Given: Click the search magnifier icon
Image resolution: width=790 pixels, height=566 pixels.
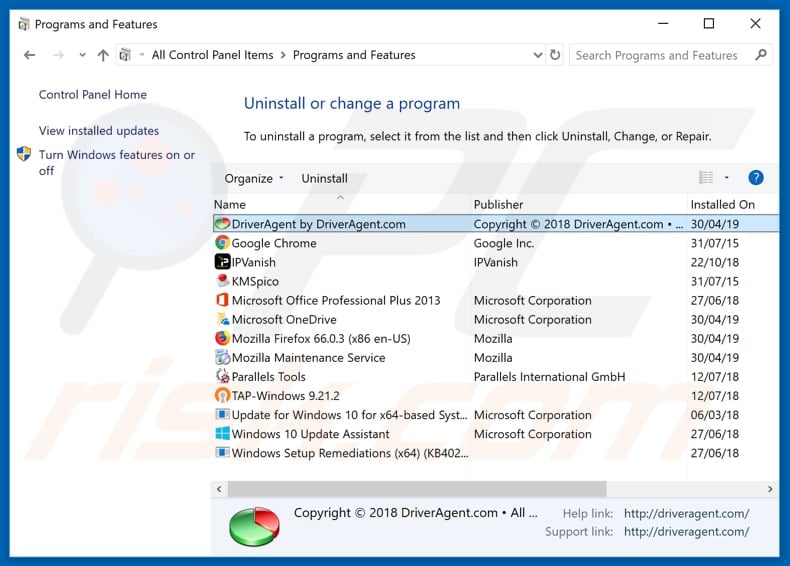Looking at the screenshot, I should 761,54.
